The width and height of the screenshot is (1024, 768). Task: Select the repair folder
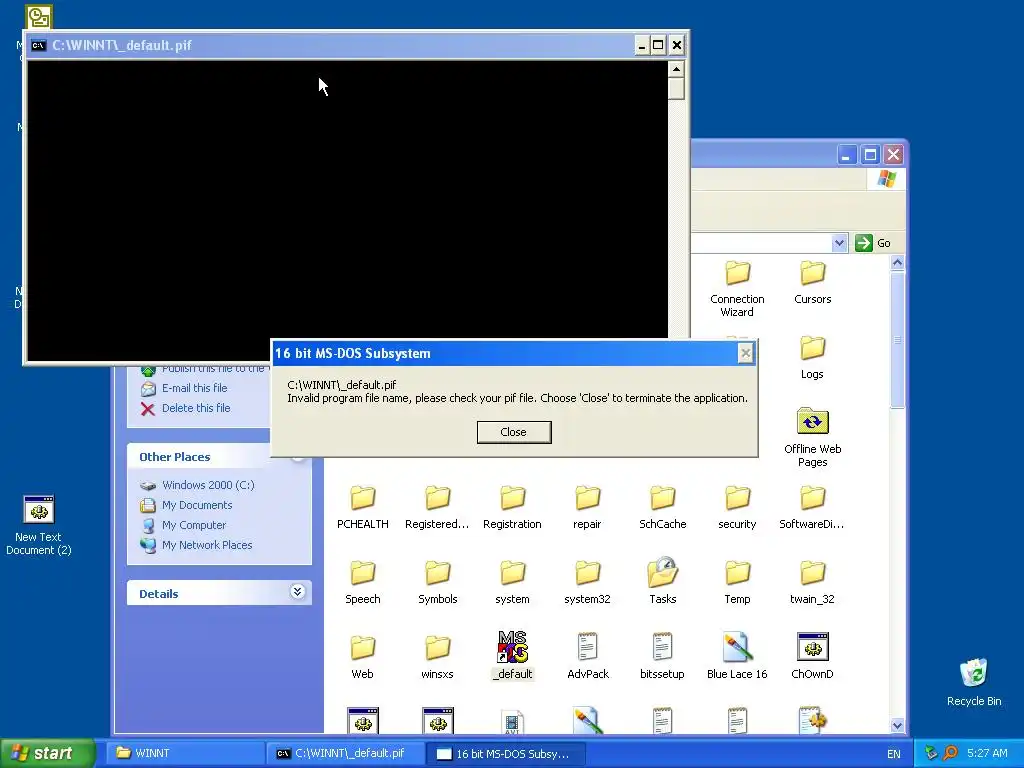[587, 507]
